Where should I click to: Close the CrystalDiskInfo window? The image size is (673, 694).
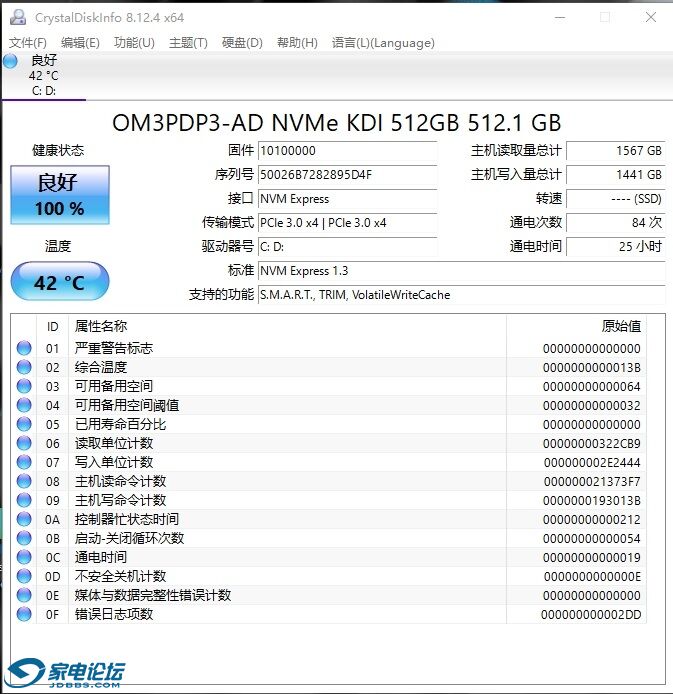coord(650,17)
